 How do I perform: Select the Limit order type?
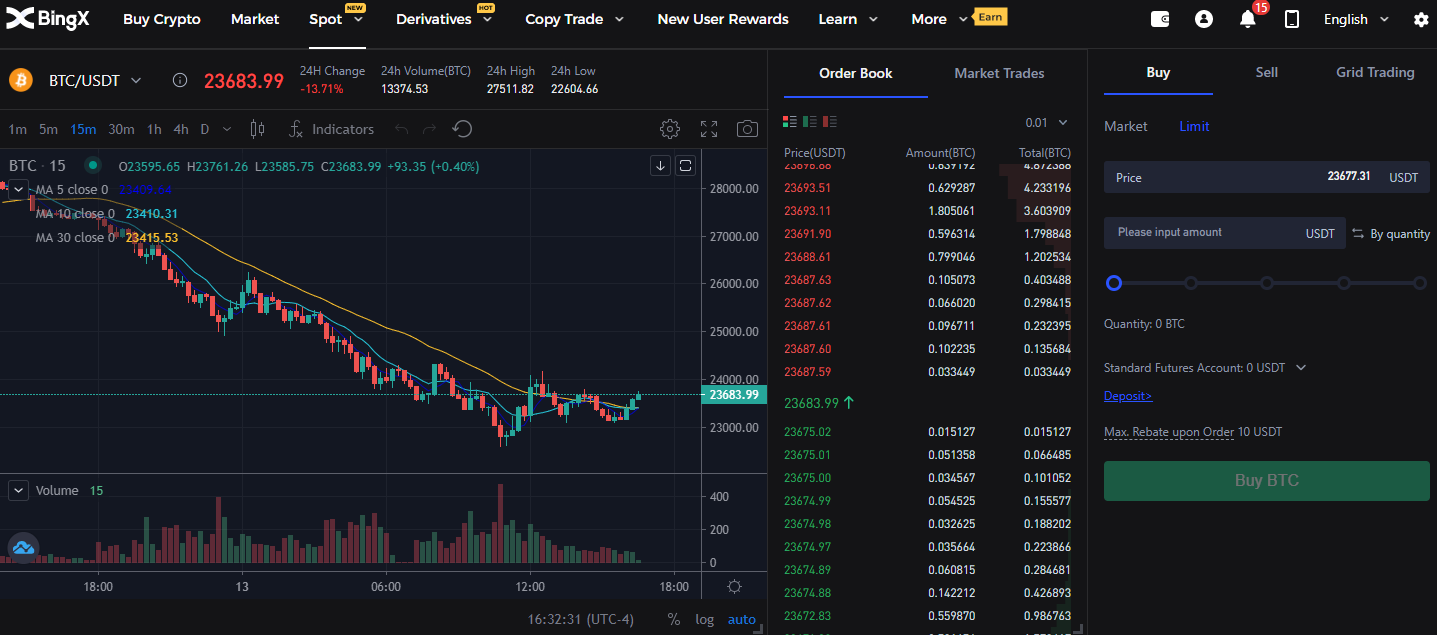(1194, 126)
